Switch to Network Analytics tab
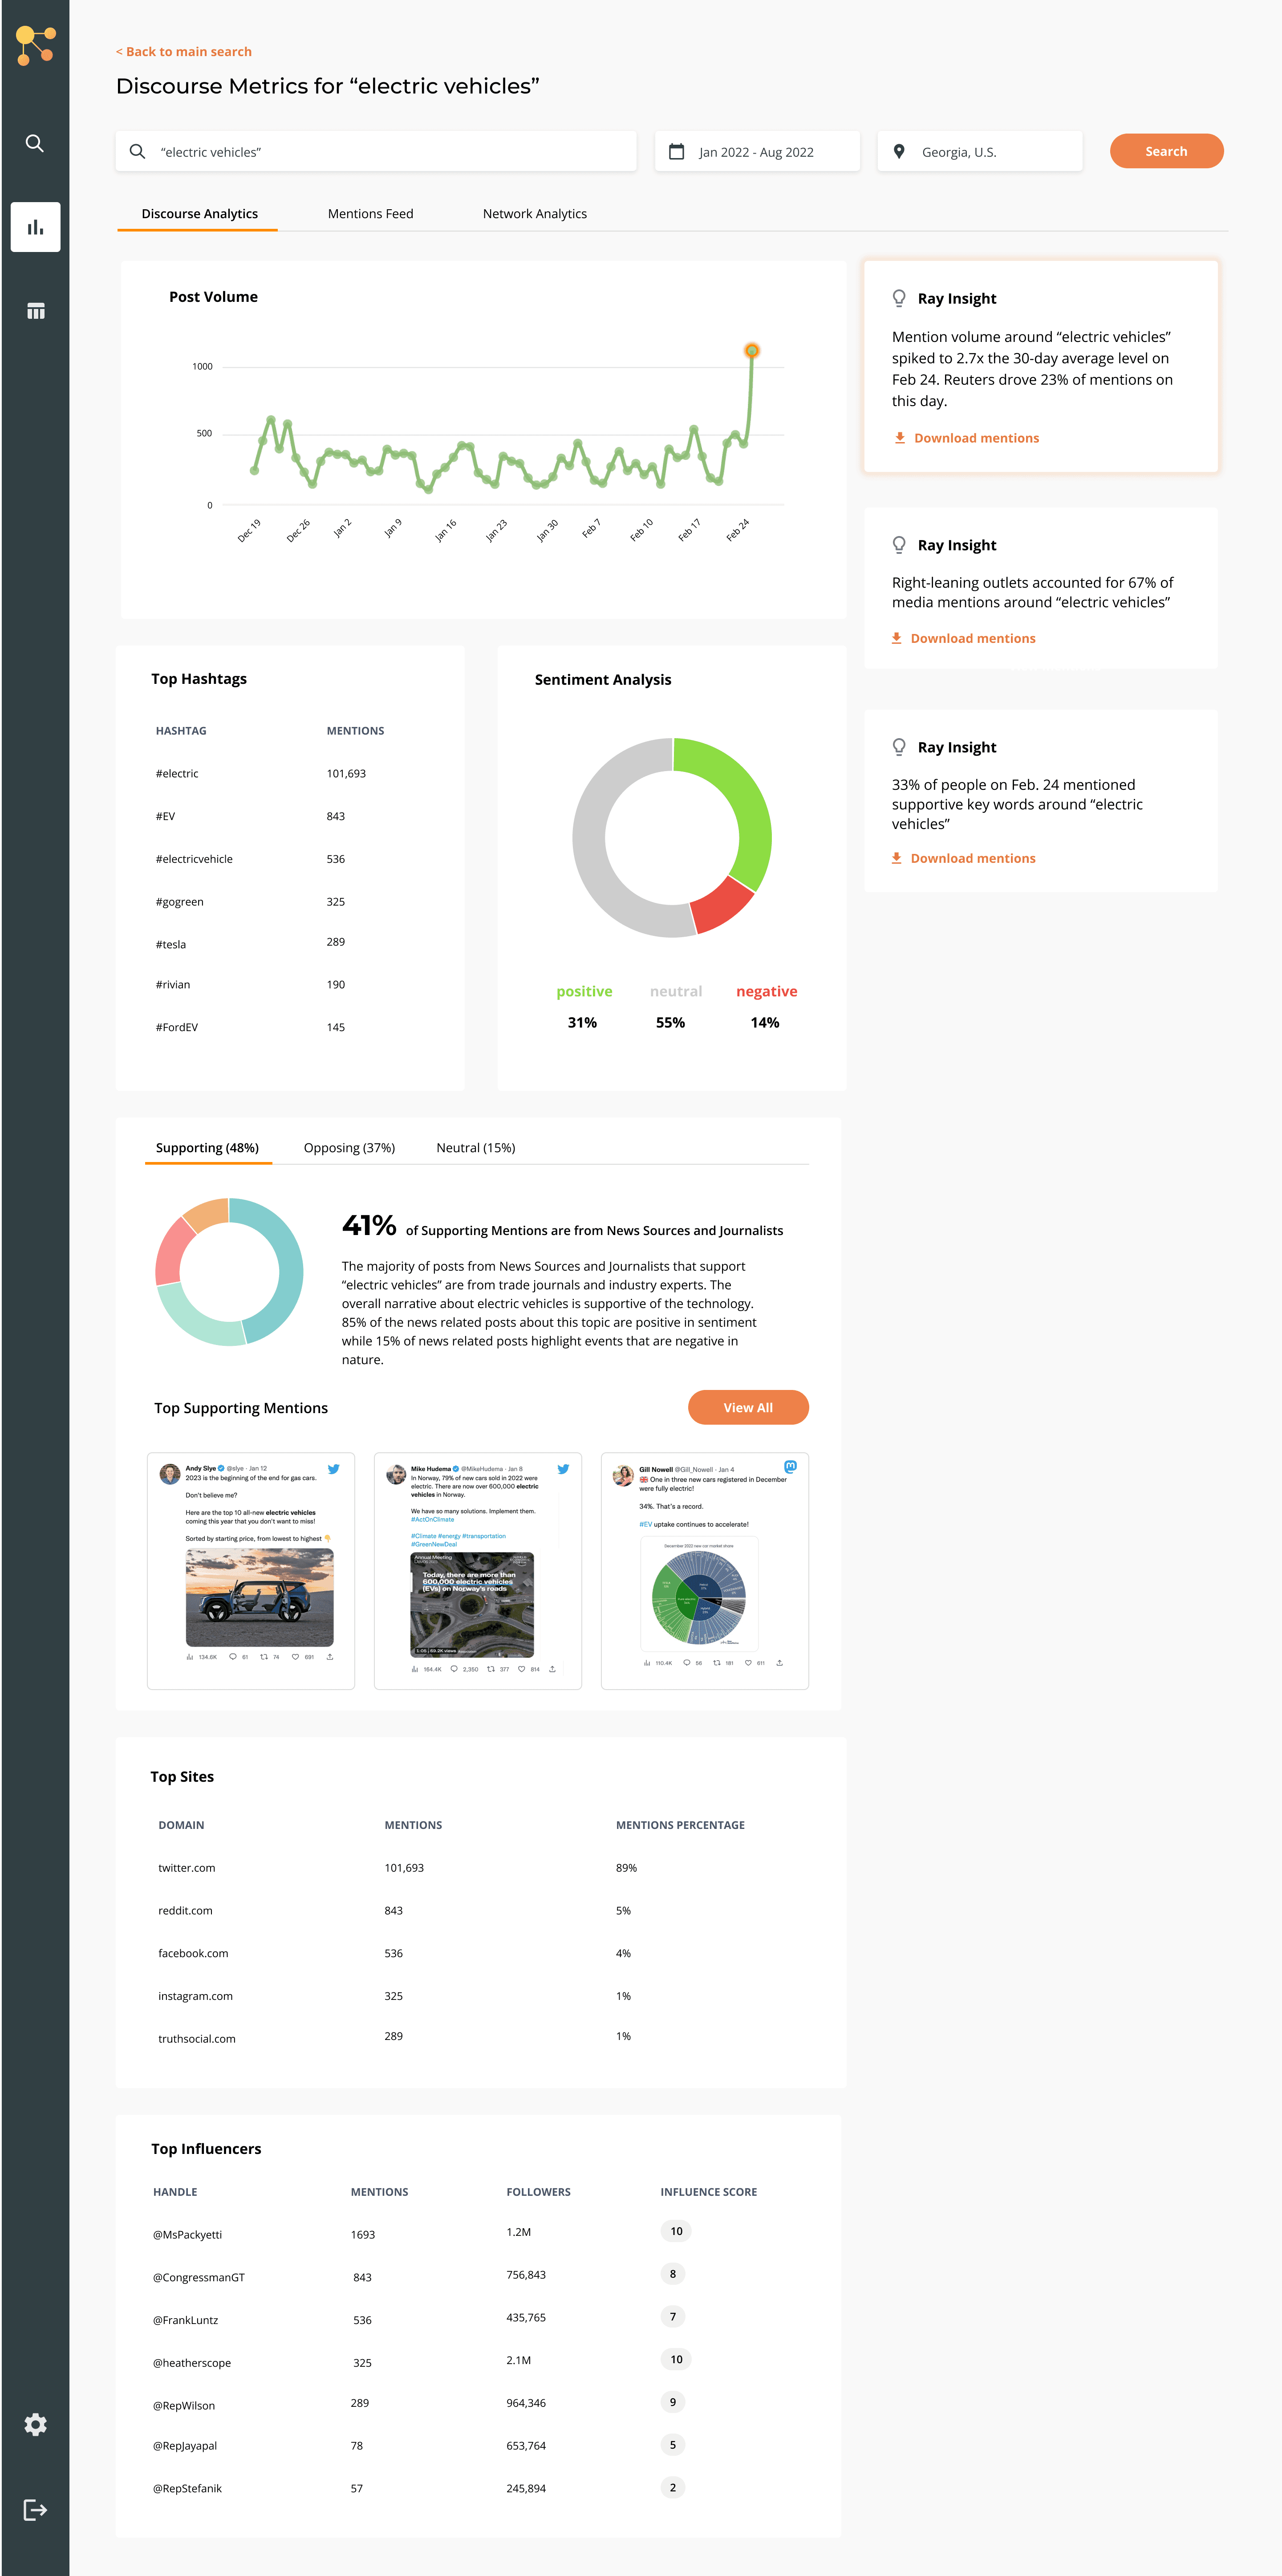1282x2576 pixels. tap(534, 214)
